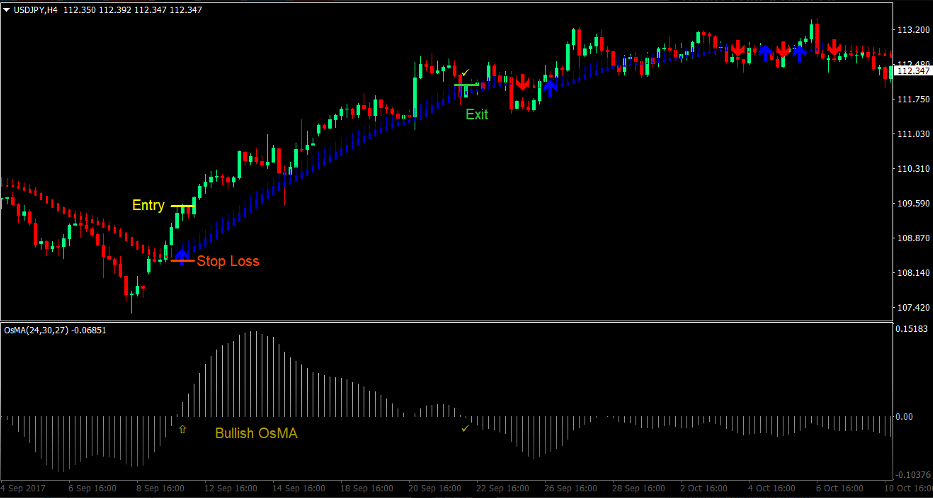Click the yellow up arrow in OsMA panel
This screenshot has width=933, height=498.
(181, 429)
